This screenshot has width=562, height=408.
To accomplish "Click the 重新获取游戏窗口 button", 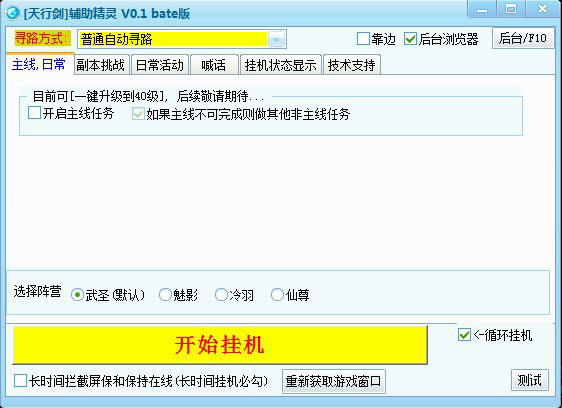I will tap(334, 381).
